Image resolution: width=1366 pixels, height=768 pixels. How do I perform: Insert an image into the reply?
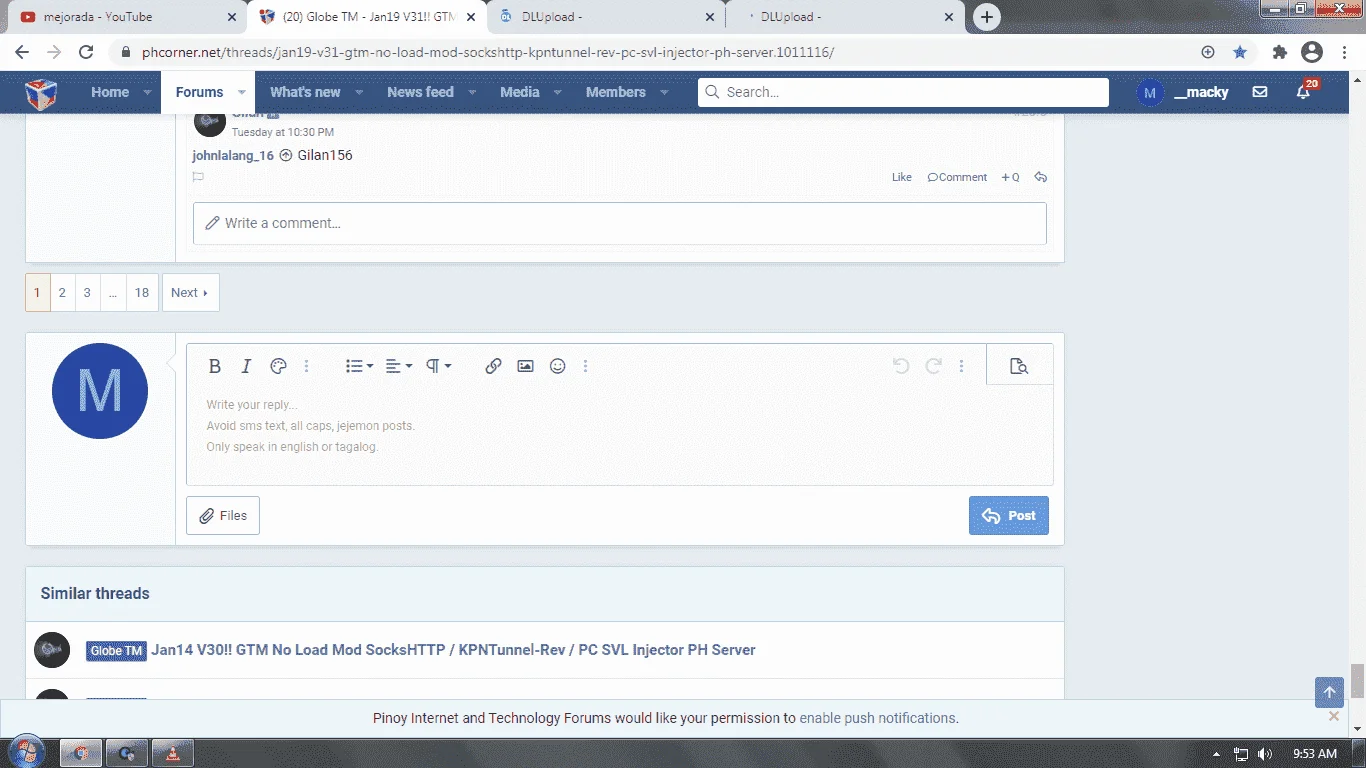point(525,366)
